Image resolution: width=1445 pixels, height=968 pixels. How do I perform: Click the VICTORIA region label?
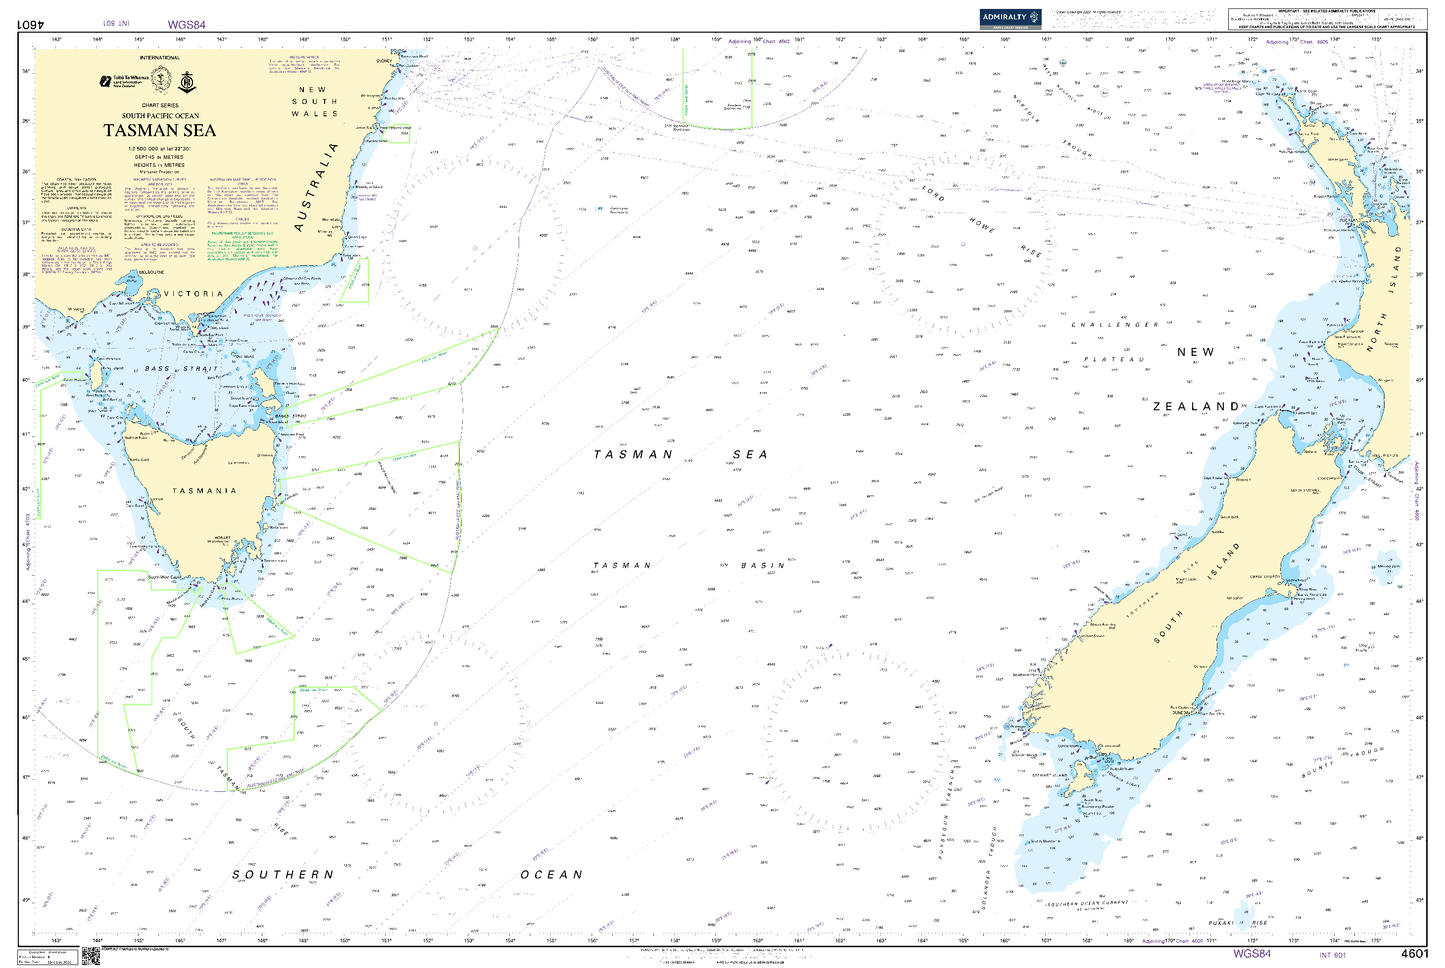[x=193, y=294]
